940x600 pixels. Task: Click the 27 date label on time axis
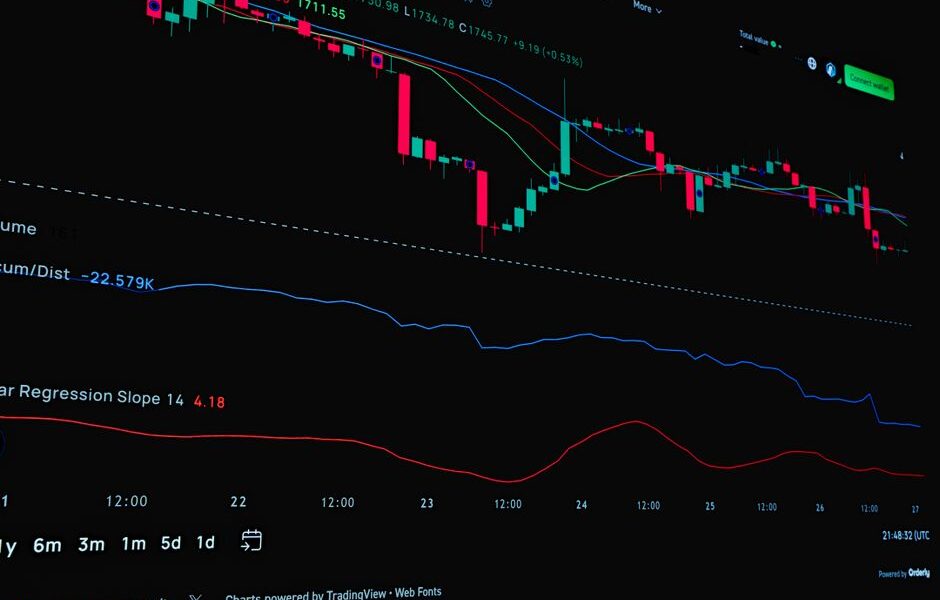click(x=915, y=509)
